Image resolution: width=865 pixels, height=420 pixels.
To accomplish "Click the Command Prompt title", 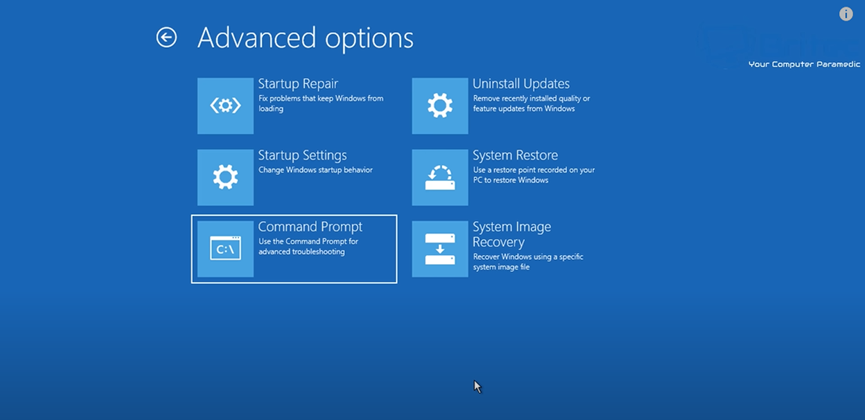I will pyautogui.click(x=311, y=227).
